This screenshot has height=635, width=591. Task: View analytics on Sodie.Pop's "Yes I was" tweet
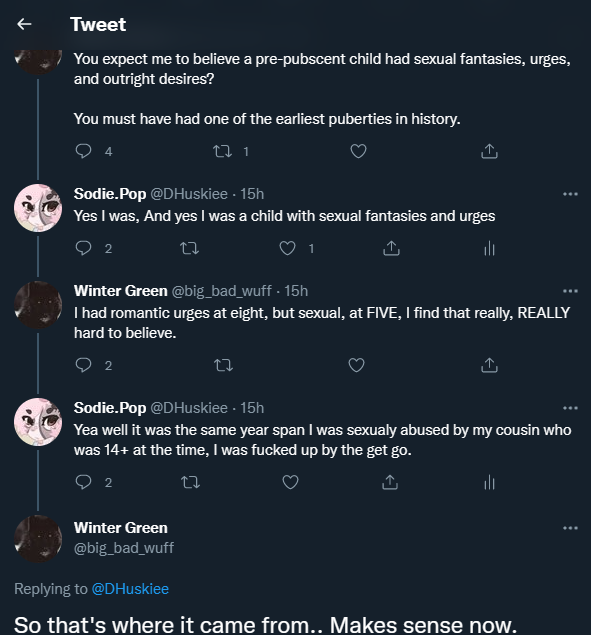[x=489, y=248]
